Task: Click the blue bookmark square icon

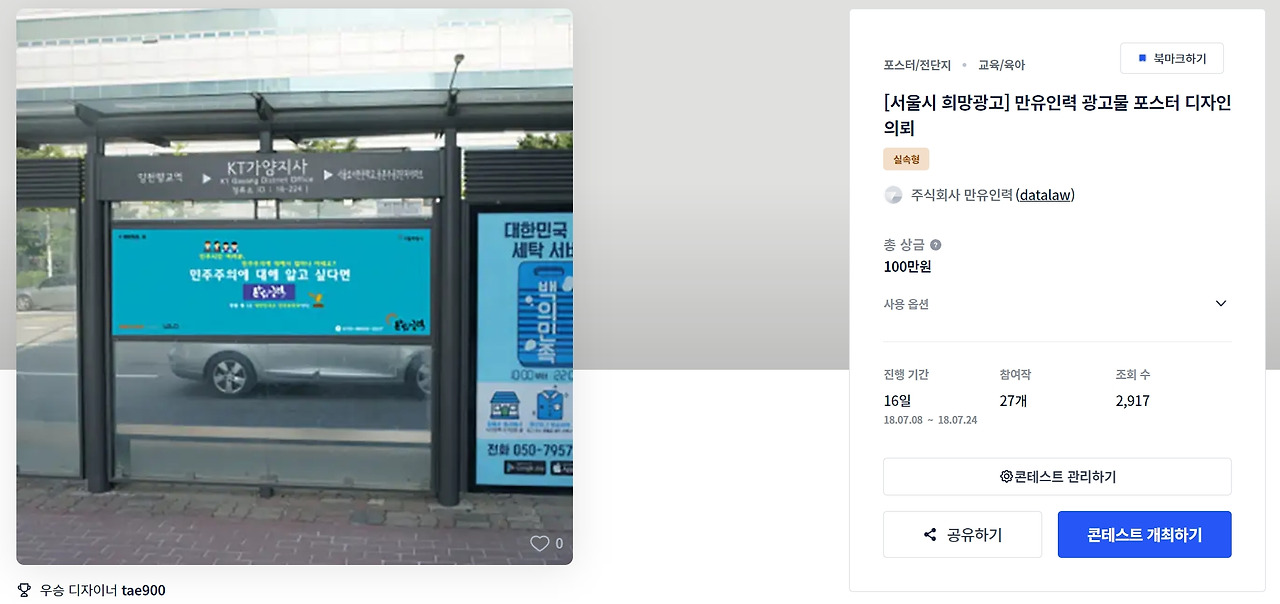Action: (x=1143, y=59)
